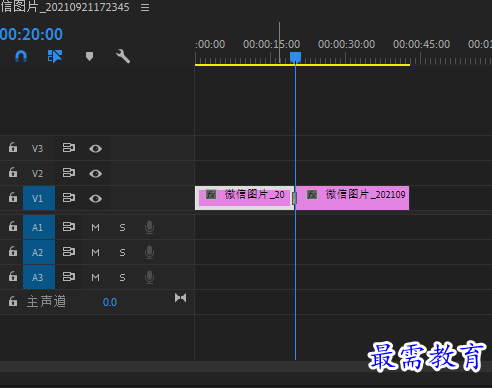Hide track V3 output eye
Image resolution: width=492 pixels, height=388 pixels.
click(x=95, y=148)
